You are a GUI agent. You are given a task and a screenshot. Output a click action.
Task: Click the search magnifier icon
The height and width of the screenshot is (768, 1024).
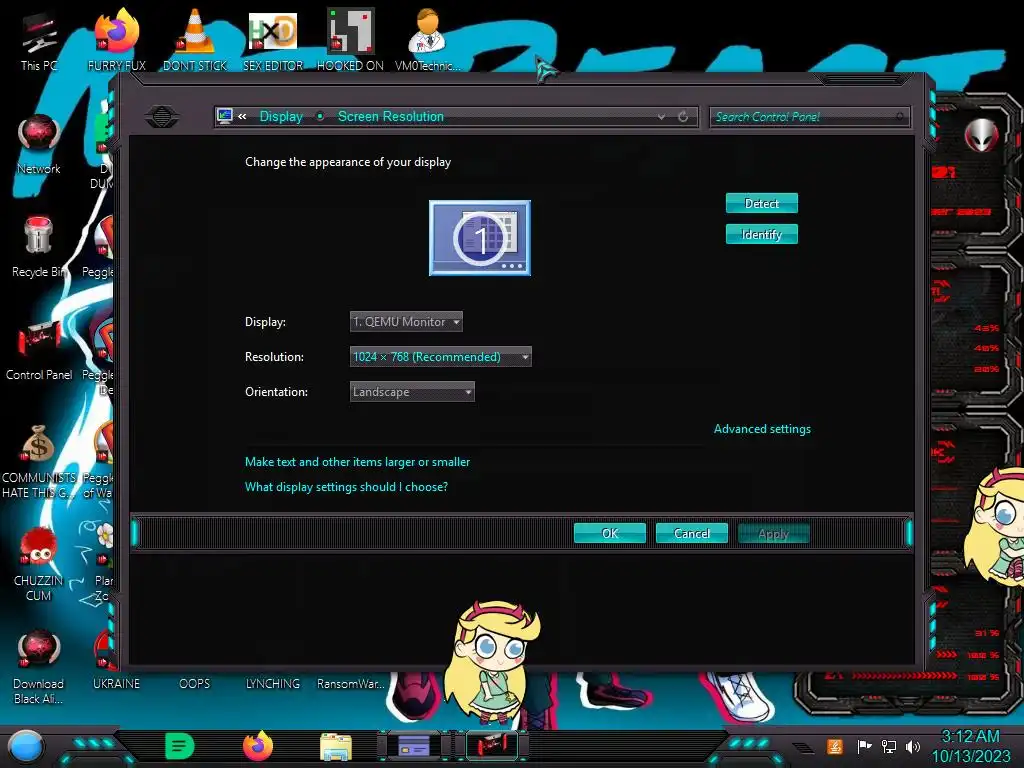click(x=900, y=116)
